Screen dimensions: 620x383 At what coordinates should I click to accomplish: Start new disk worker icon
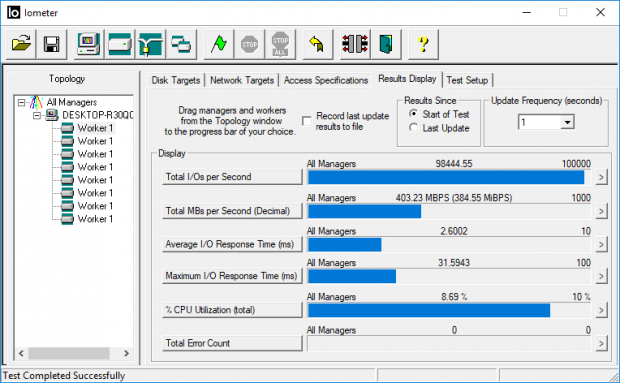[x=119, y=44]
